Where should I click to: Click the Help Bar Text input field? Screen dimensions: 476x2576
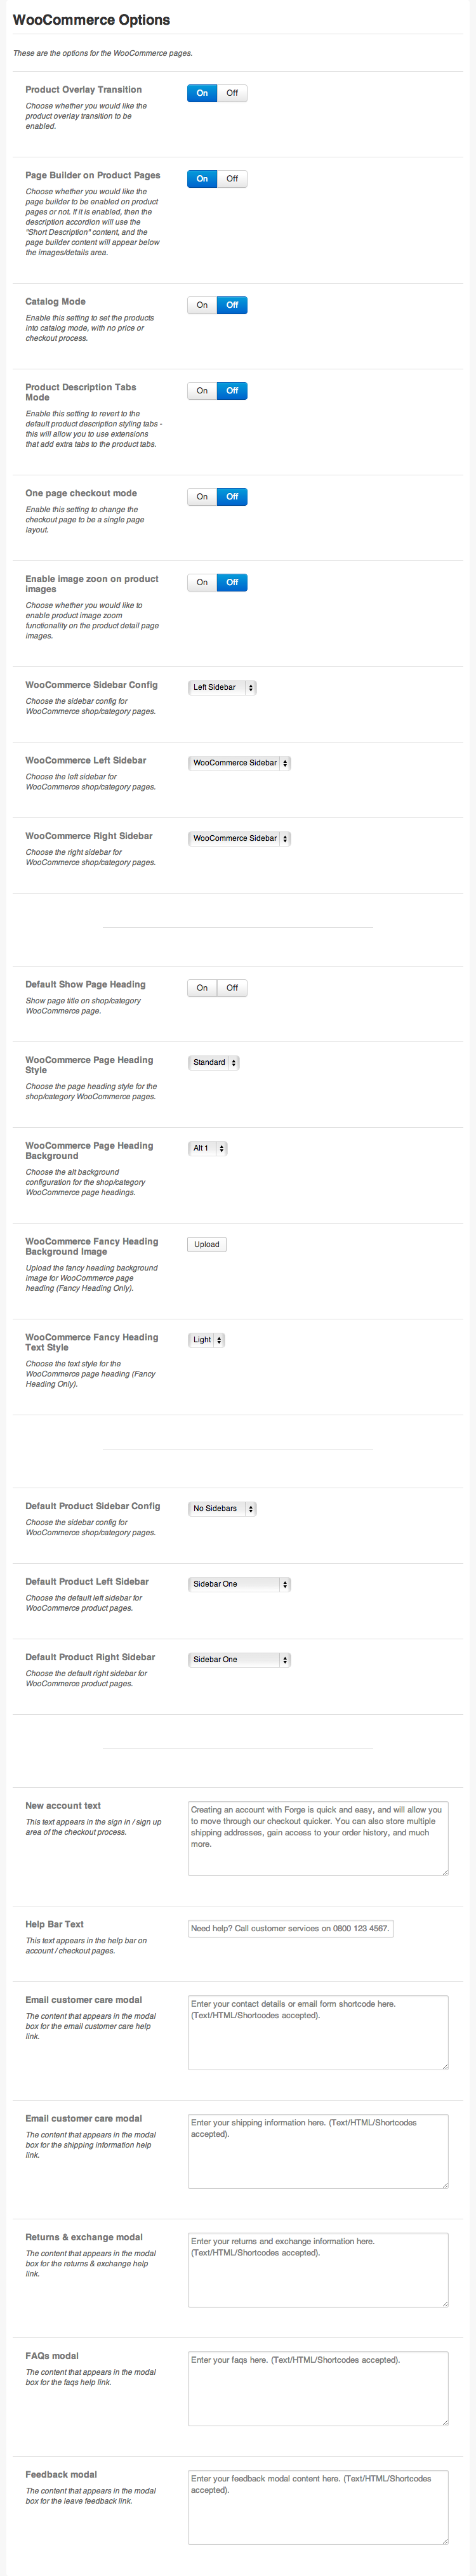click(291, 1929)
